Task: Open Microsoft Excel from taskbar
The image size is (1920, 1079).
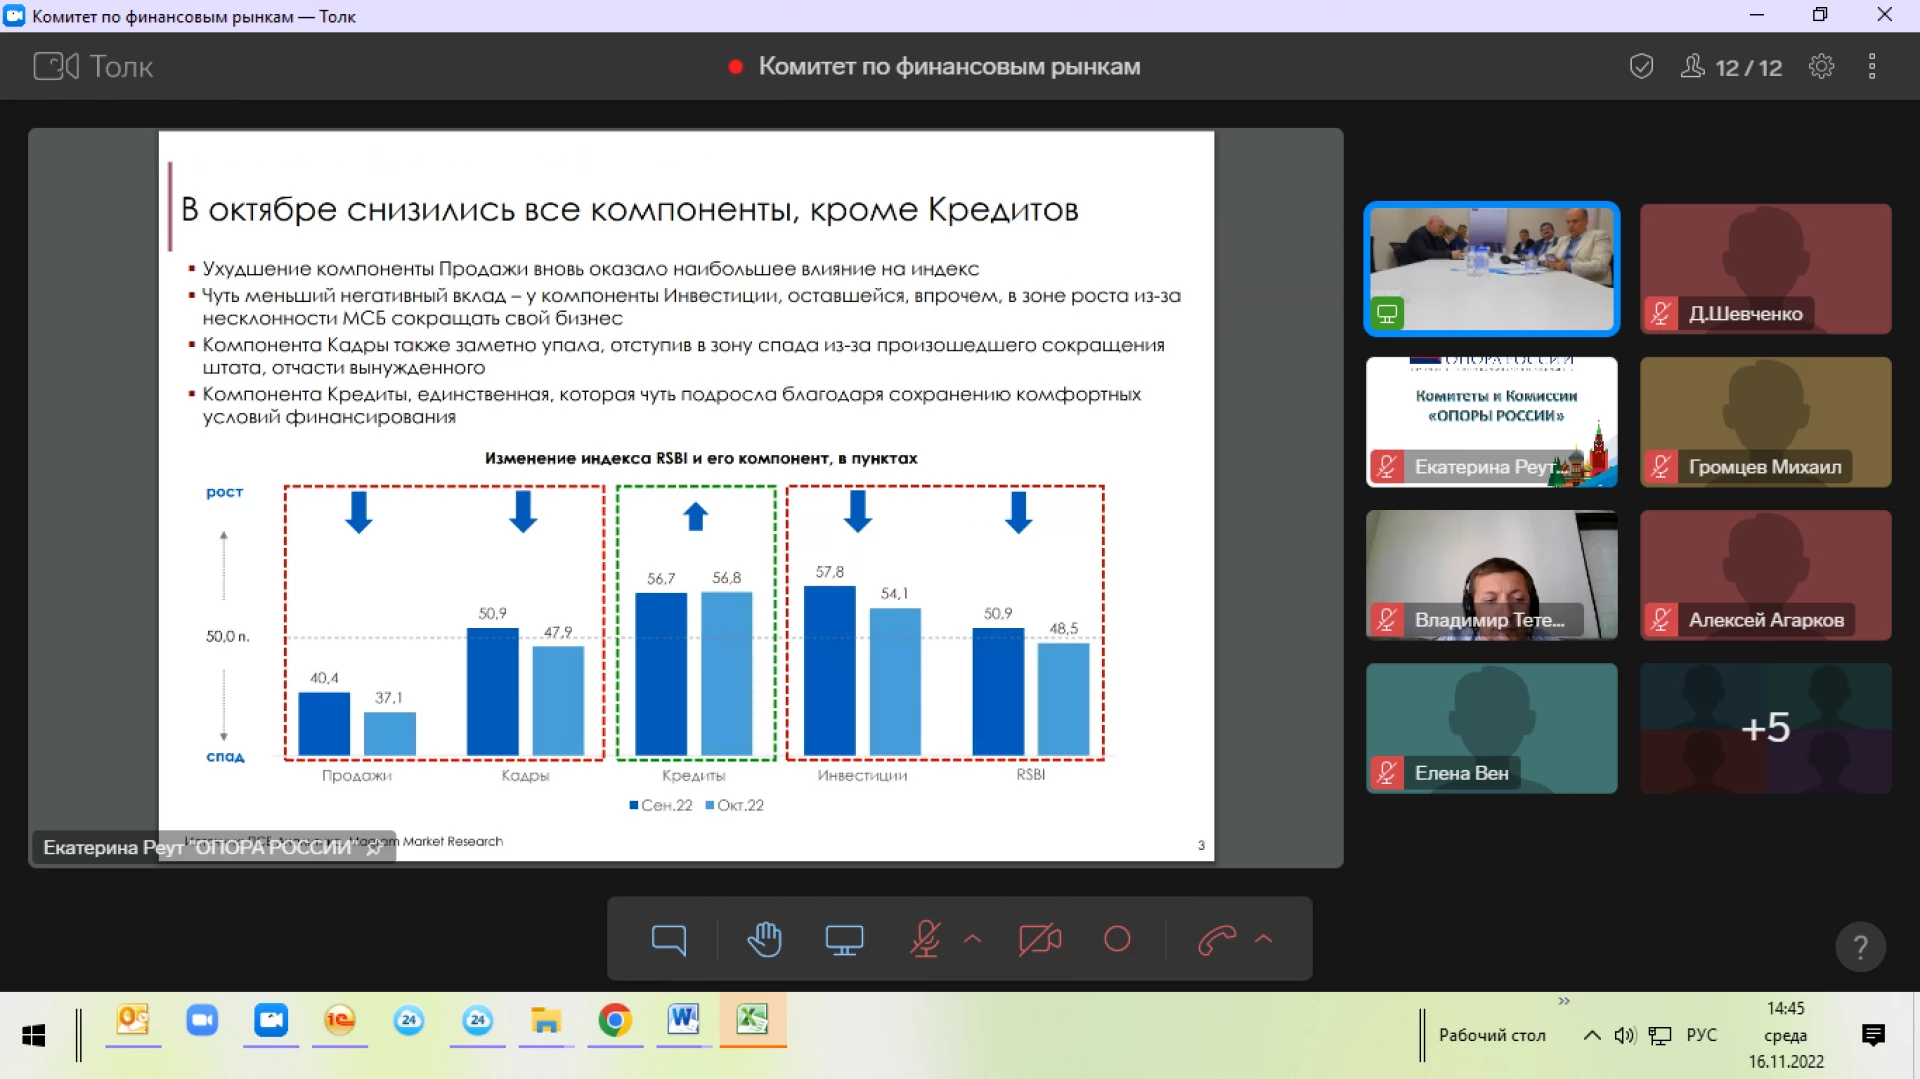Action: click(753, 1020)
